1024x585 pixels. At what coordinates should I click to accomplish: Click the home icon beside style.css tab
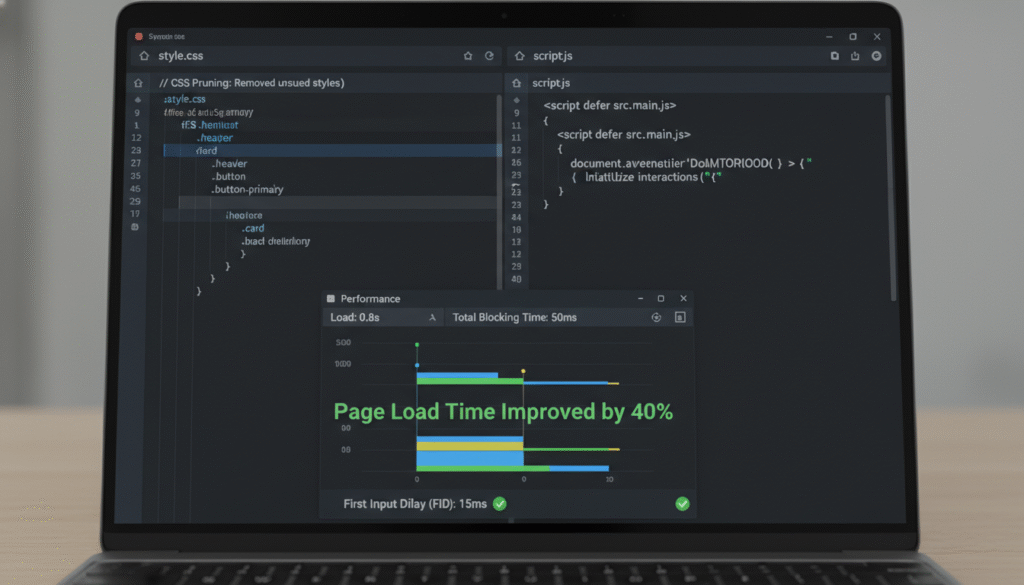point(144,57)
